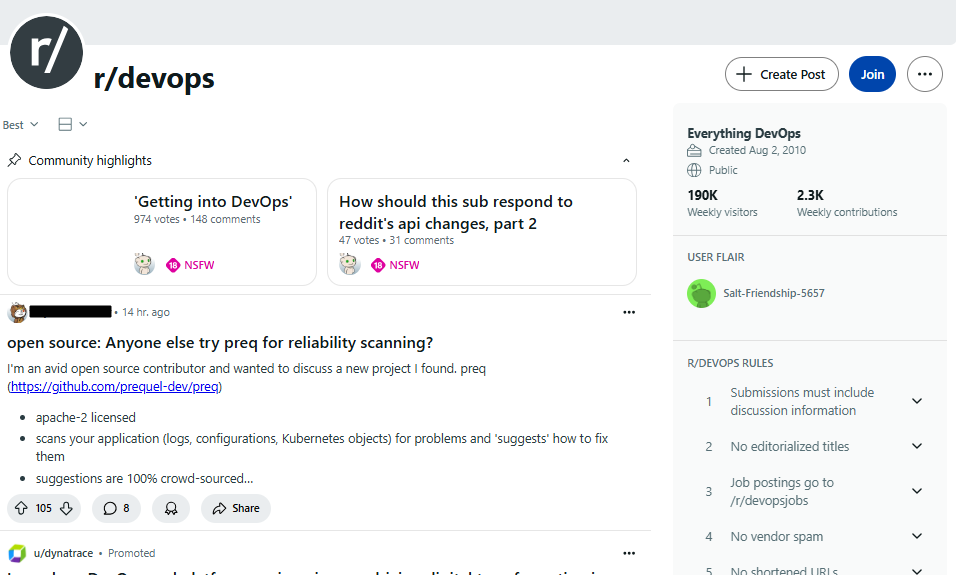956x575 pixels.
Task: Join the r/devops community
Action: tap(872, 74)
